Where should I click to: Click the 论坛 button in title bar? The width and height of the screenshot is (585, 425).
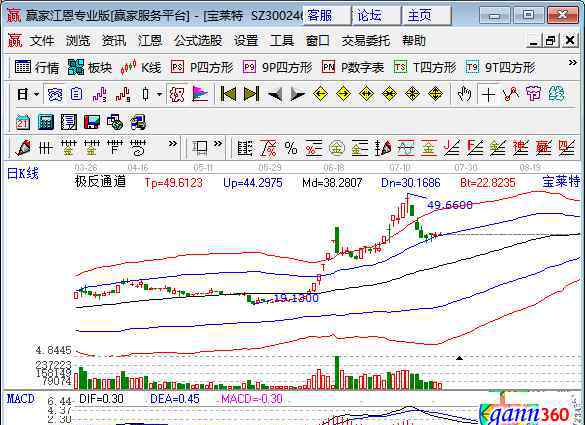coord(376,15)
